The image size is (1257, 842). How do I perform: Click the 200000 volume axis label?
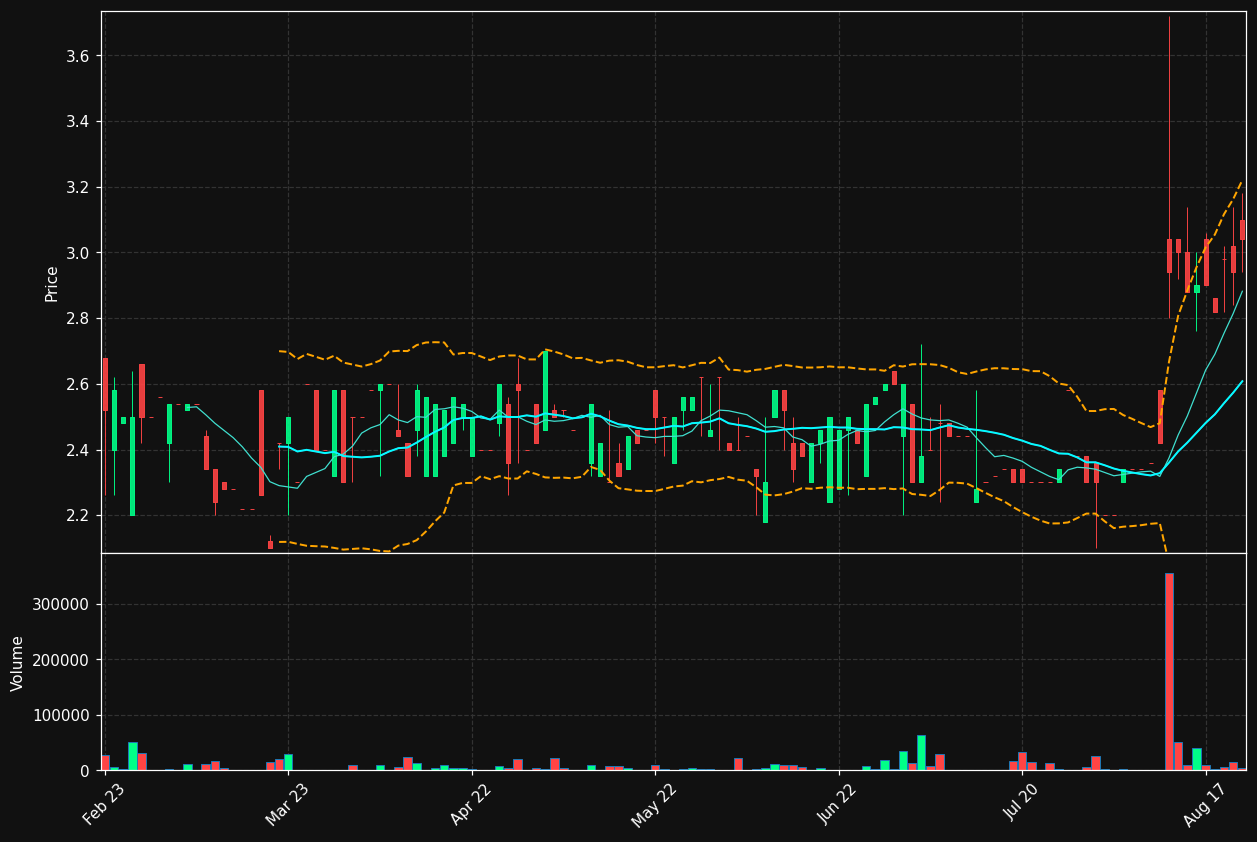tap(63, 660)
